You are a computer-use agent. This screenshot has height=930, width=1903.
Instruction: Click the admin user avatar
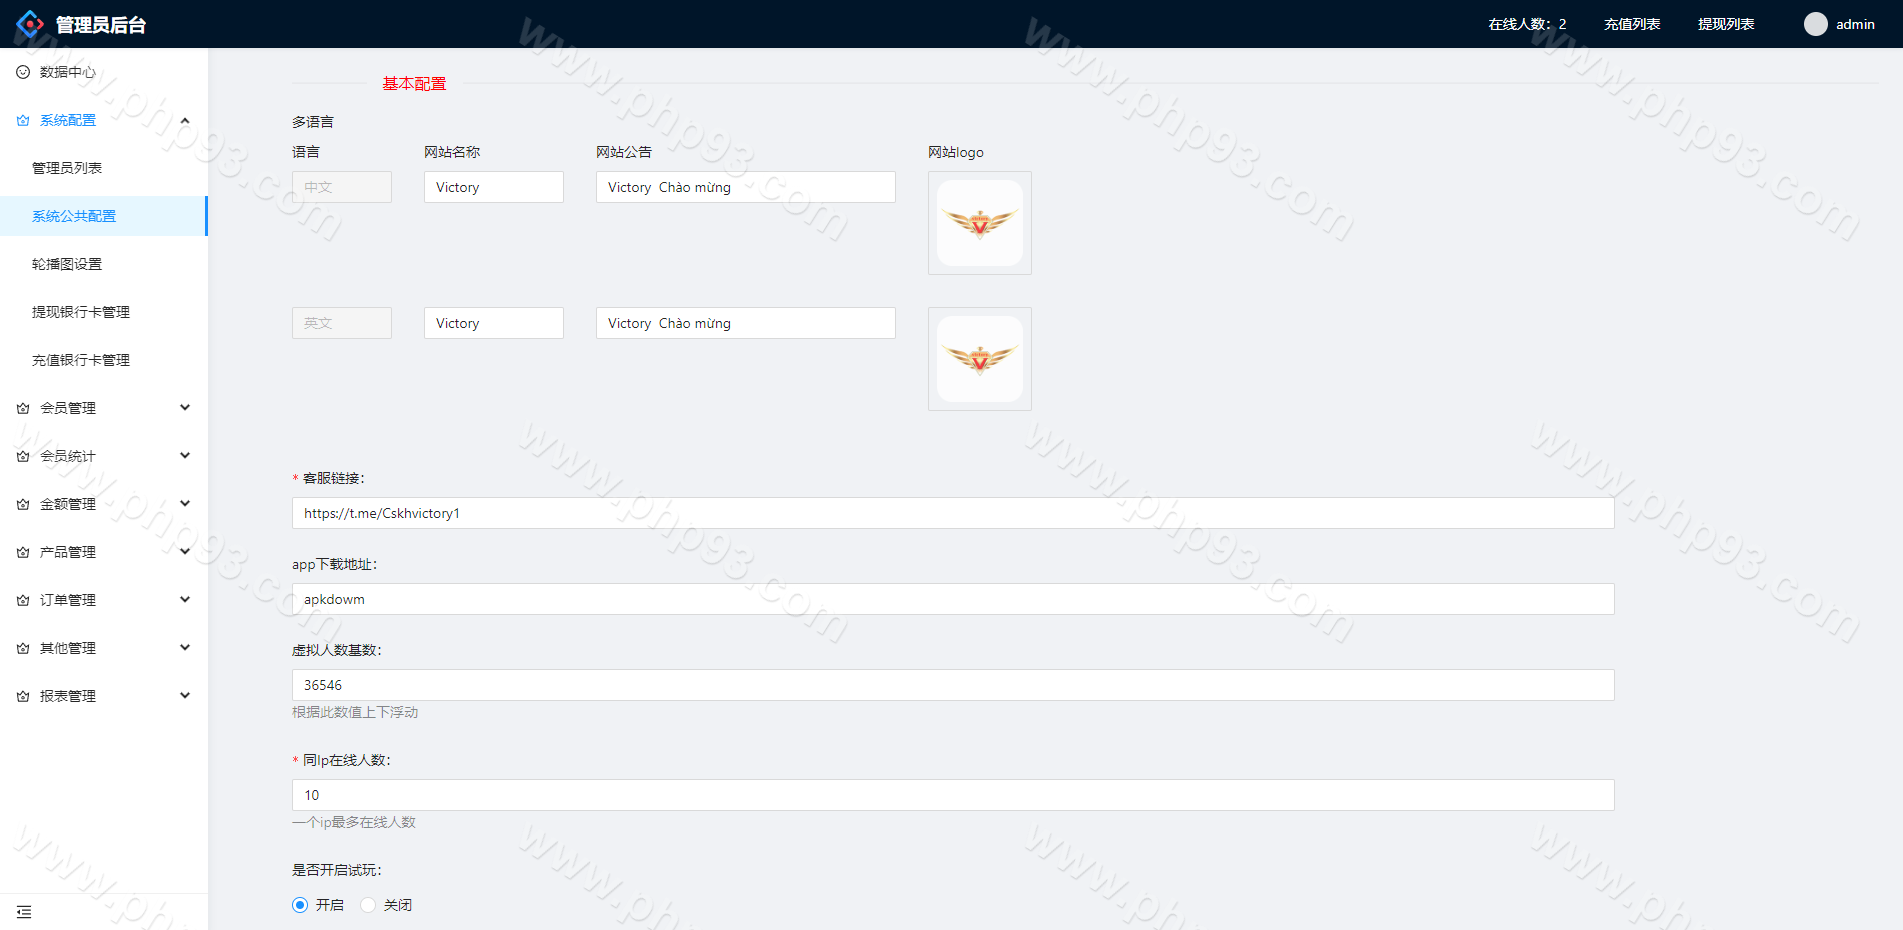1815,24
